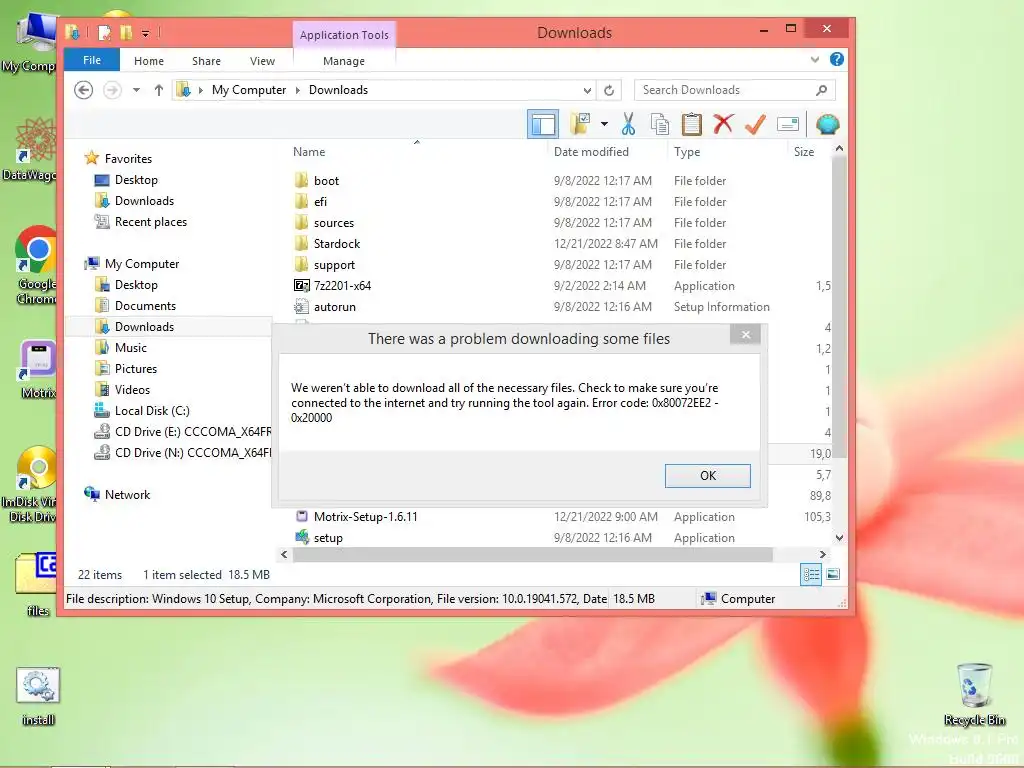Click the Cut scissors icon
The width and height of the screenshot is (1024, 768).
click(x=628, y=123)
